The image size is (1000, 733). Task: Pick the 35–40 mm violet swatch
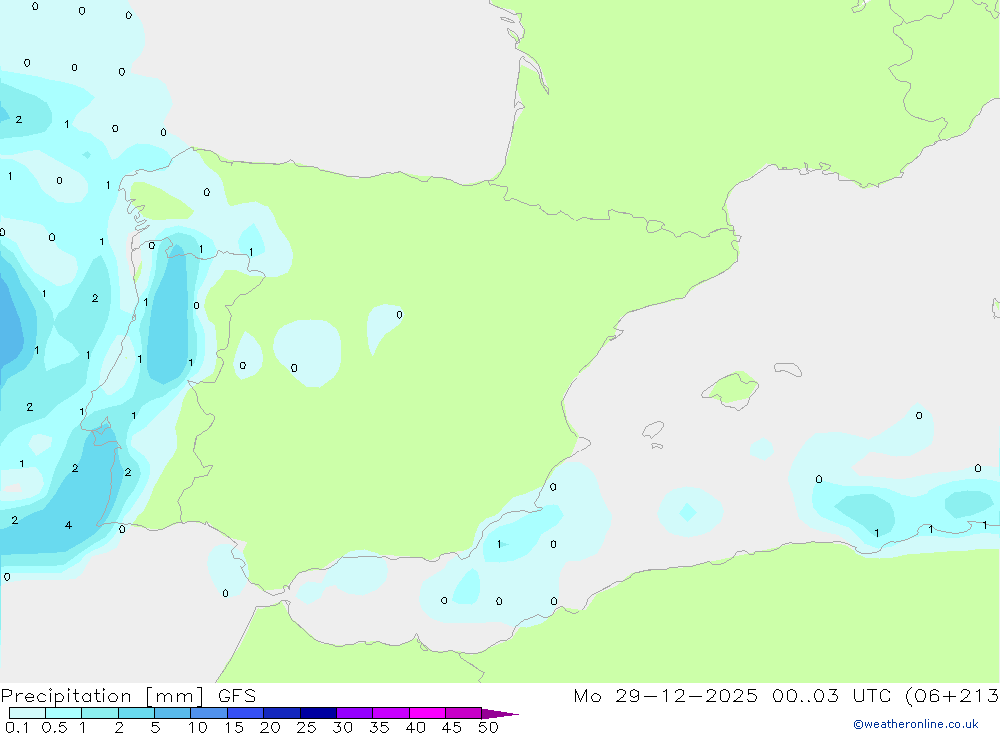click(x=390, y=713)
